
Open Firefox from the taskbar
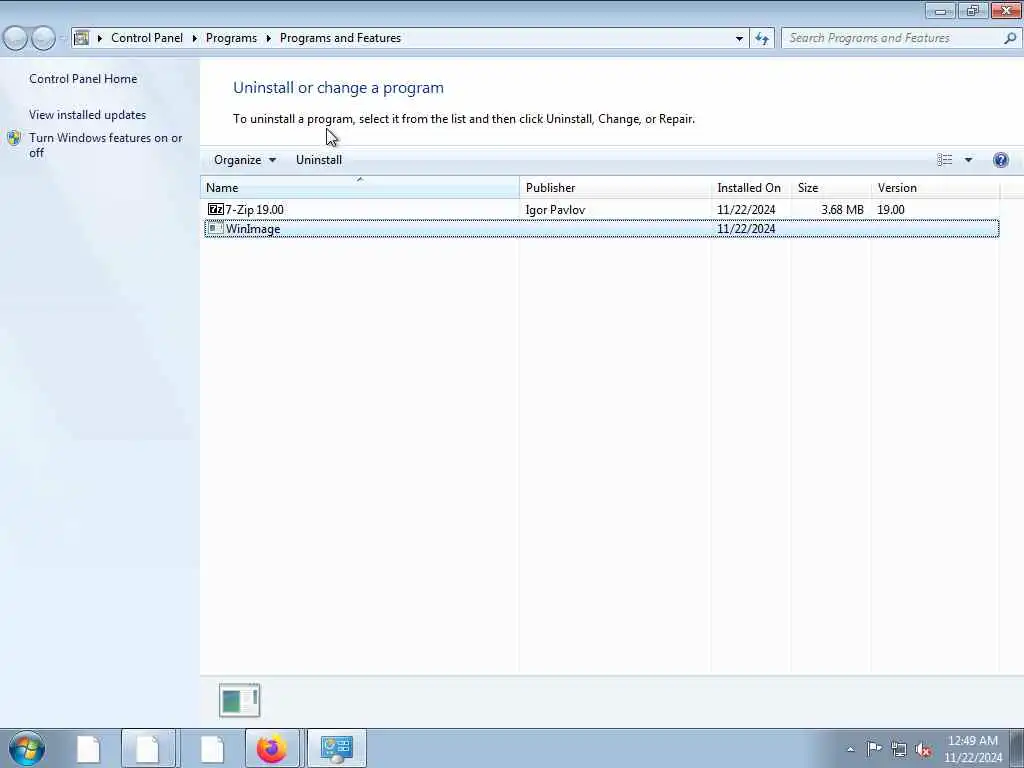coord(272,748)
